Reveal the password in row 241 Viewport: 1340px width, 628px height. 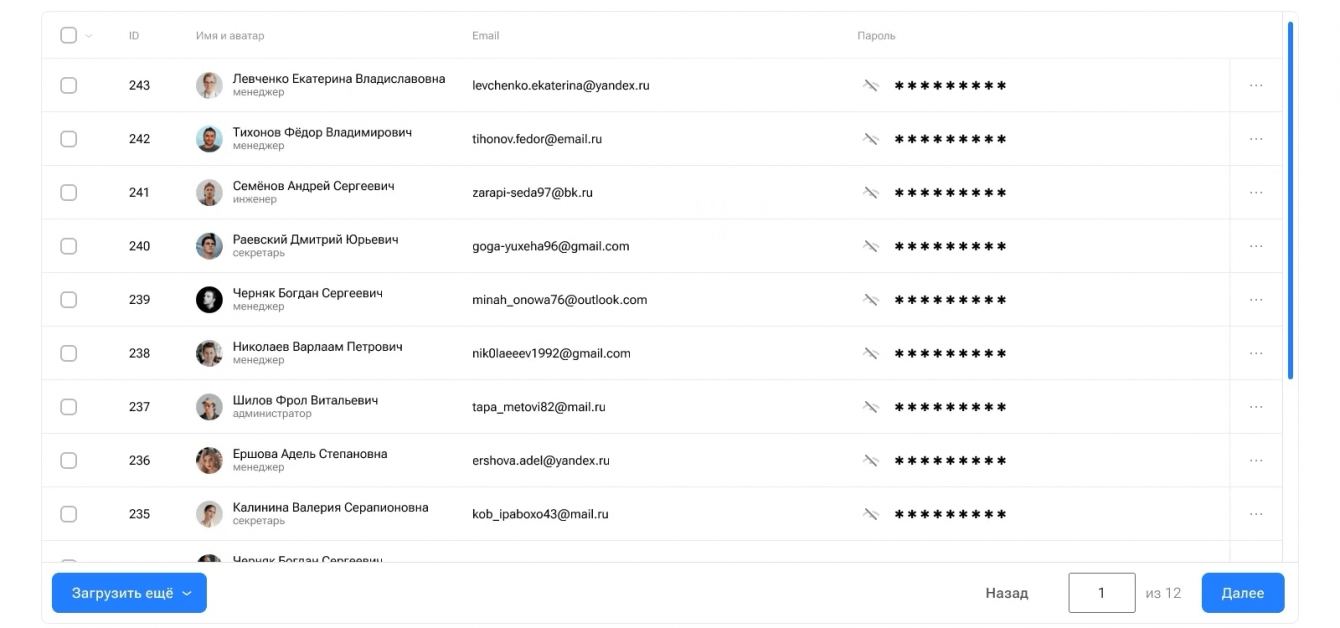tap(870, 193)
